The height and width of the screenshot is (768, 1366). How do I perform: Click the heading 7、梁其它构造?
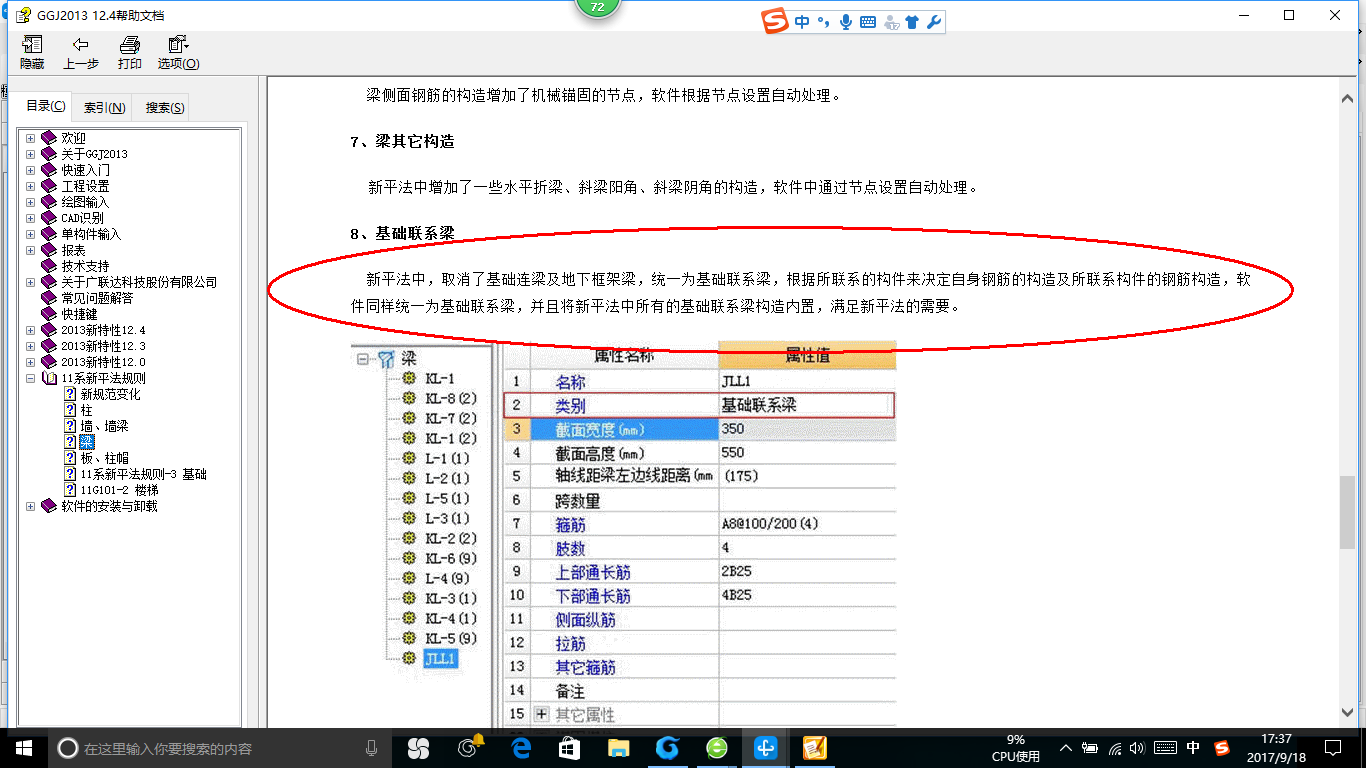click(x=402, y=142)
